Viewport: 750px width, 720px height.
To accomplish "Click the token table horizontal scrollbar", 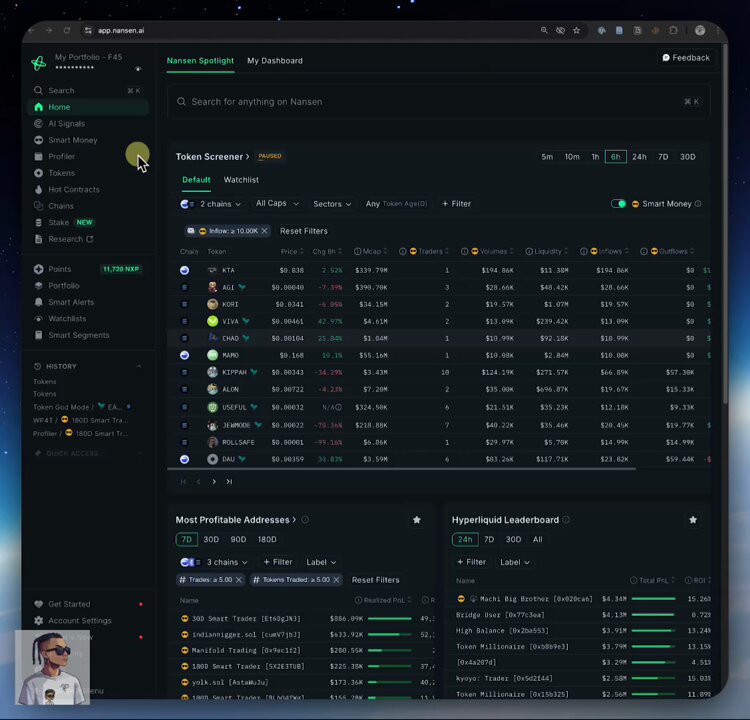I will (x=402, y=469).
